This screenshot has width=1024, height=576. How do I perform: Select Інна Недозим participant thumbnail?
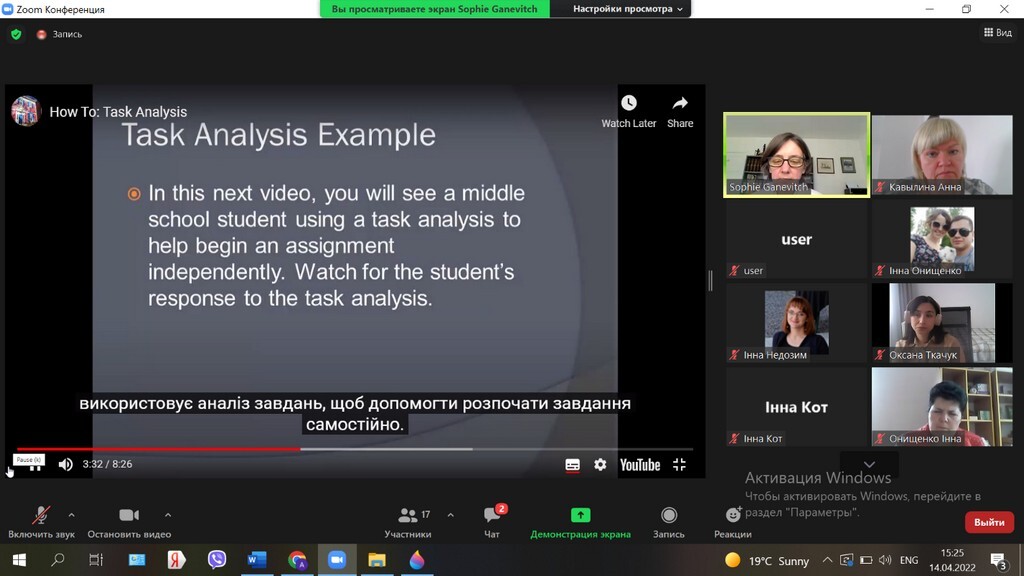coord(796,323)
